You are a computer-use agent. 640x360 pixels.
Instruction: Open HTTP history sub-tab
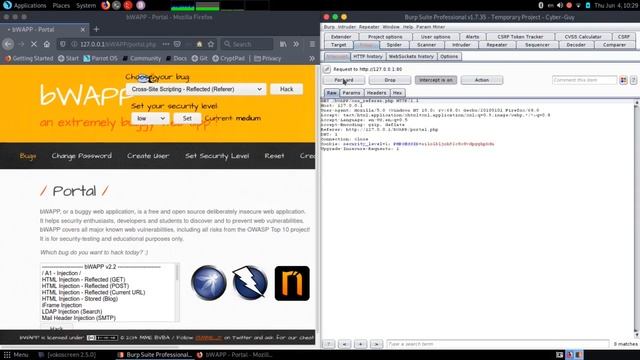pyautogui.click(x=368, y=56)
